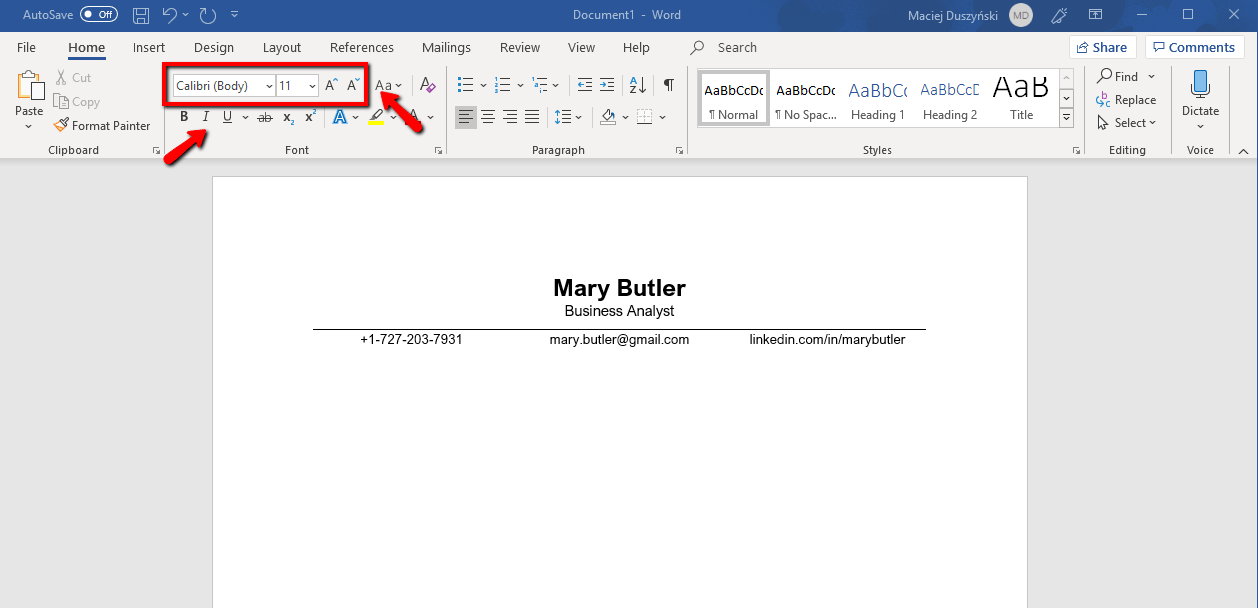Viewport: 1258px width, 608px height.
Task: Select the Superscript icon
Action: 309,117
